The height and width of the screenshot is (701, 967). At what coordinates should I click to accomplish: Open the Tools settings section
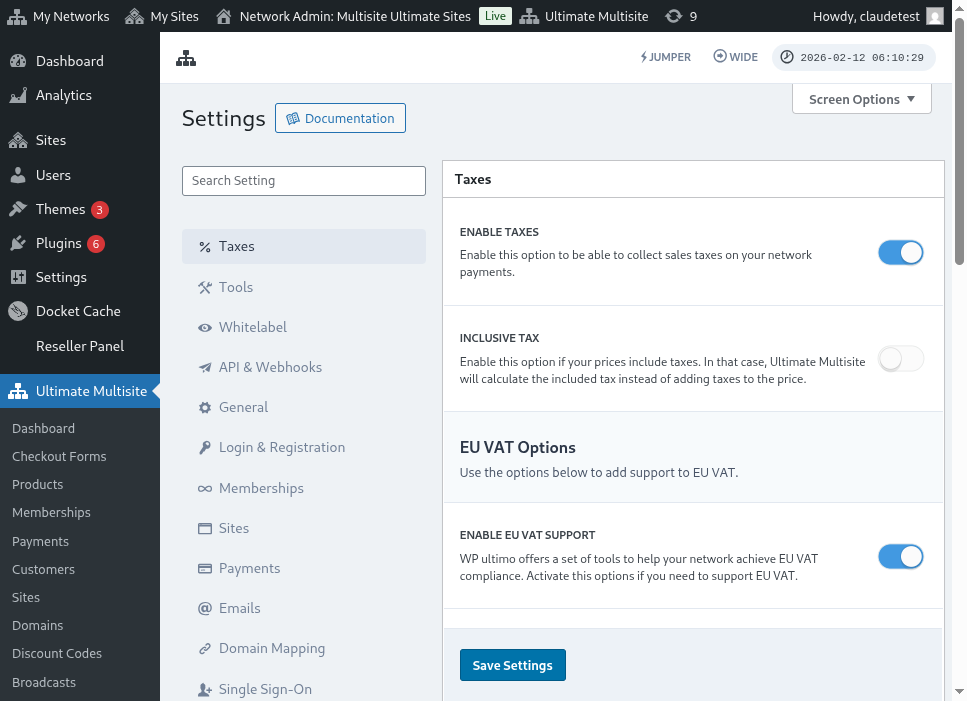click(x=303, y=287)
